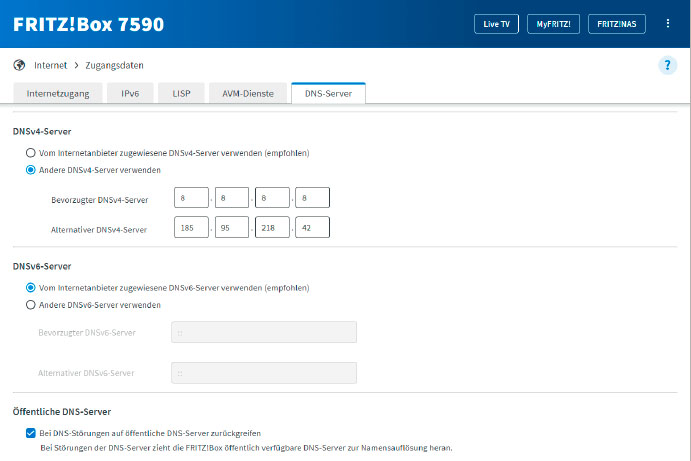Select Andere DNSv4-Server verwenden radio
Screen dimensions: 691x461
point(30,170)
